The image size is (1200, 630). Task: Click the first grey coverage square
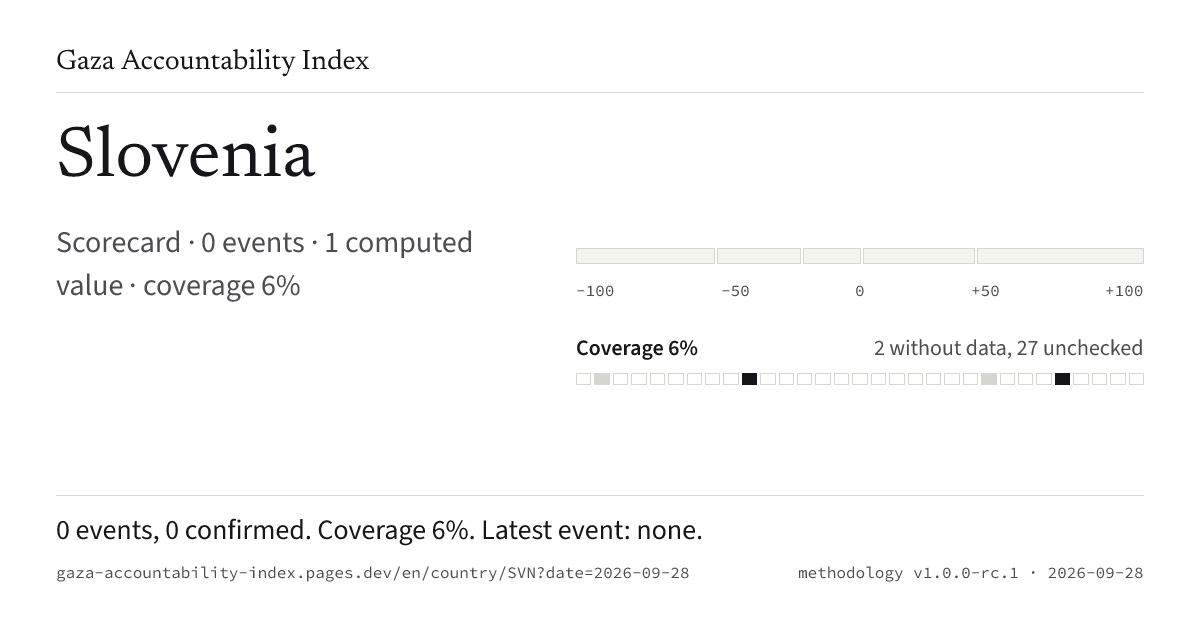(602, 379)
